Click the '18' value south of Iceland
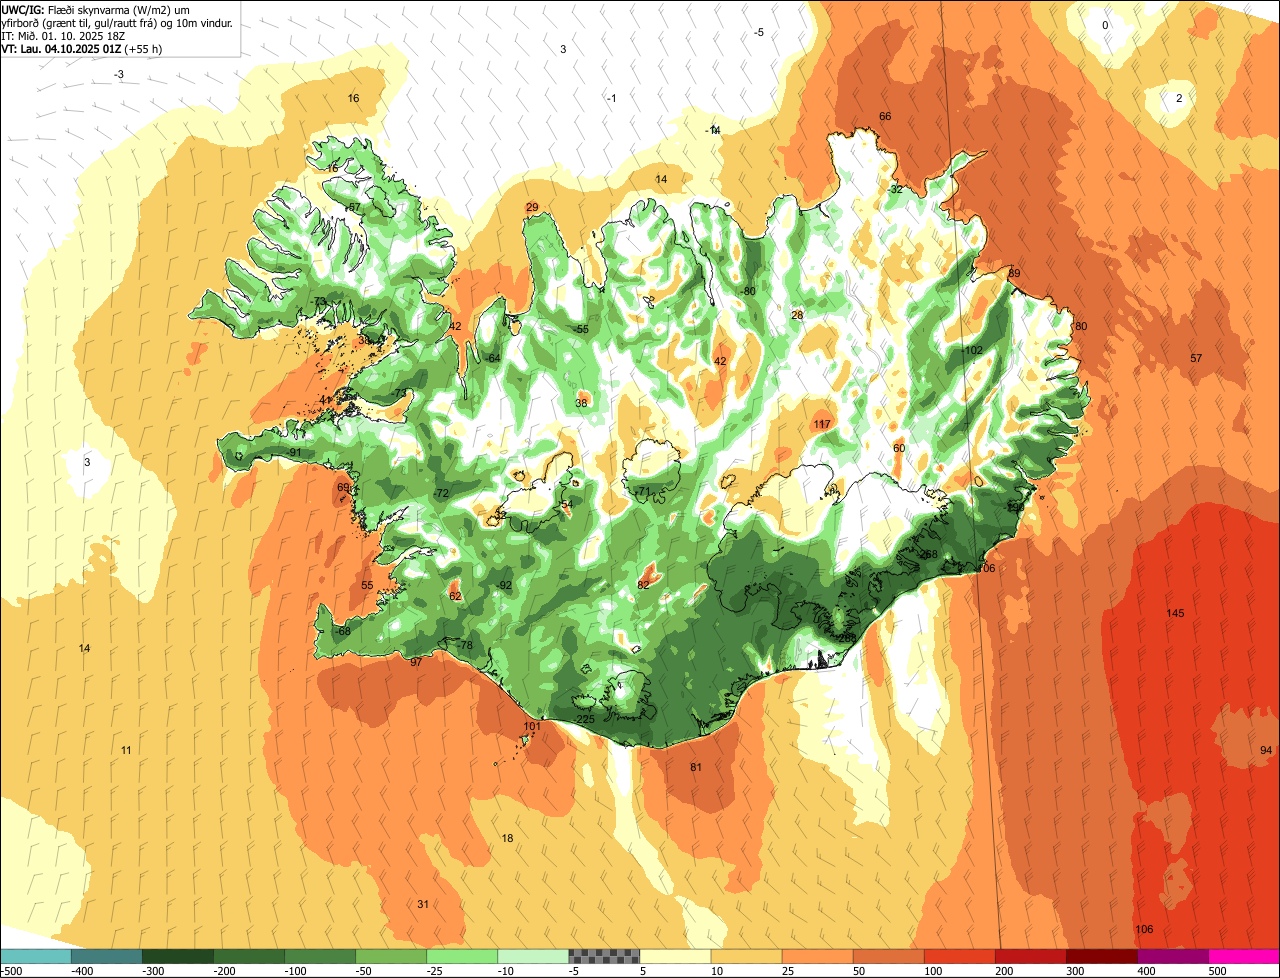This screenshot has height=978, width=1280. (x=507, y=839)
